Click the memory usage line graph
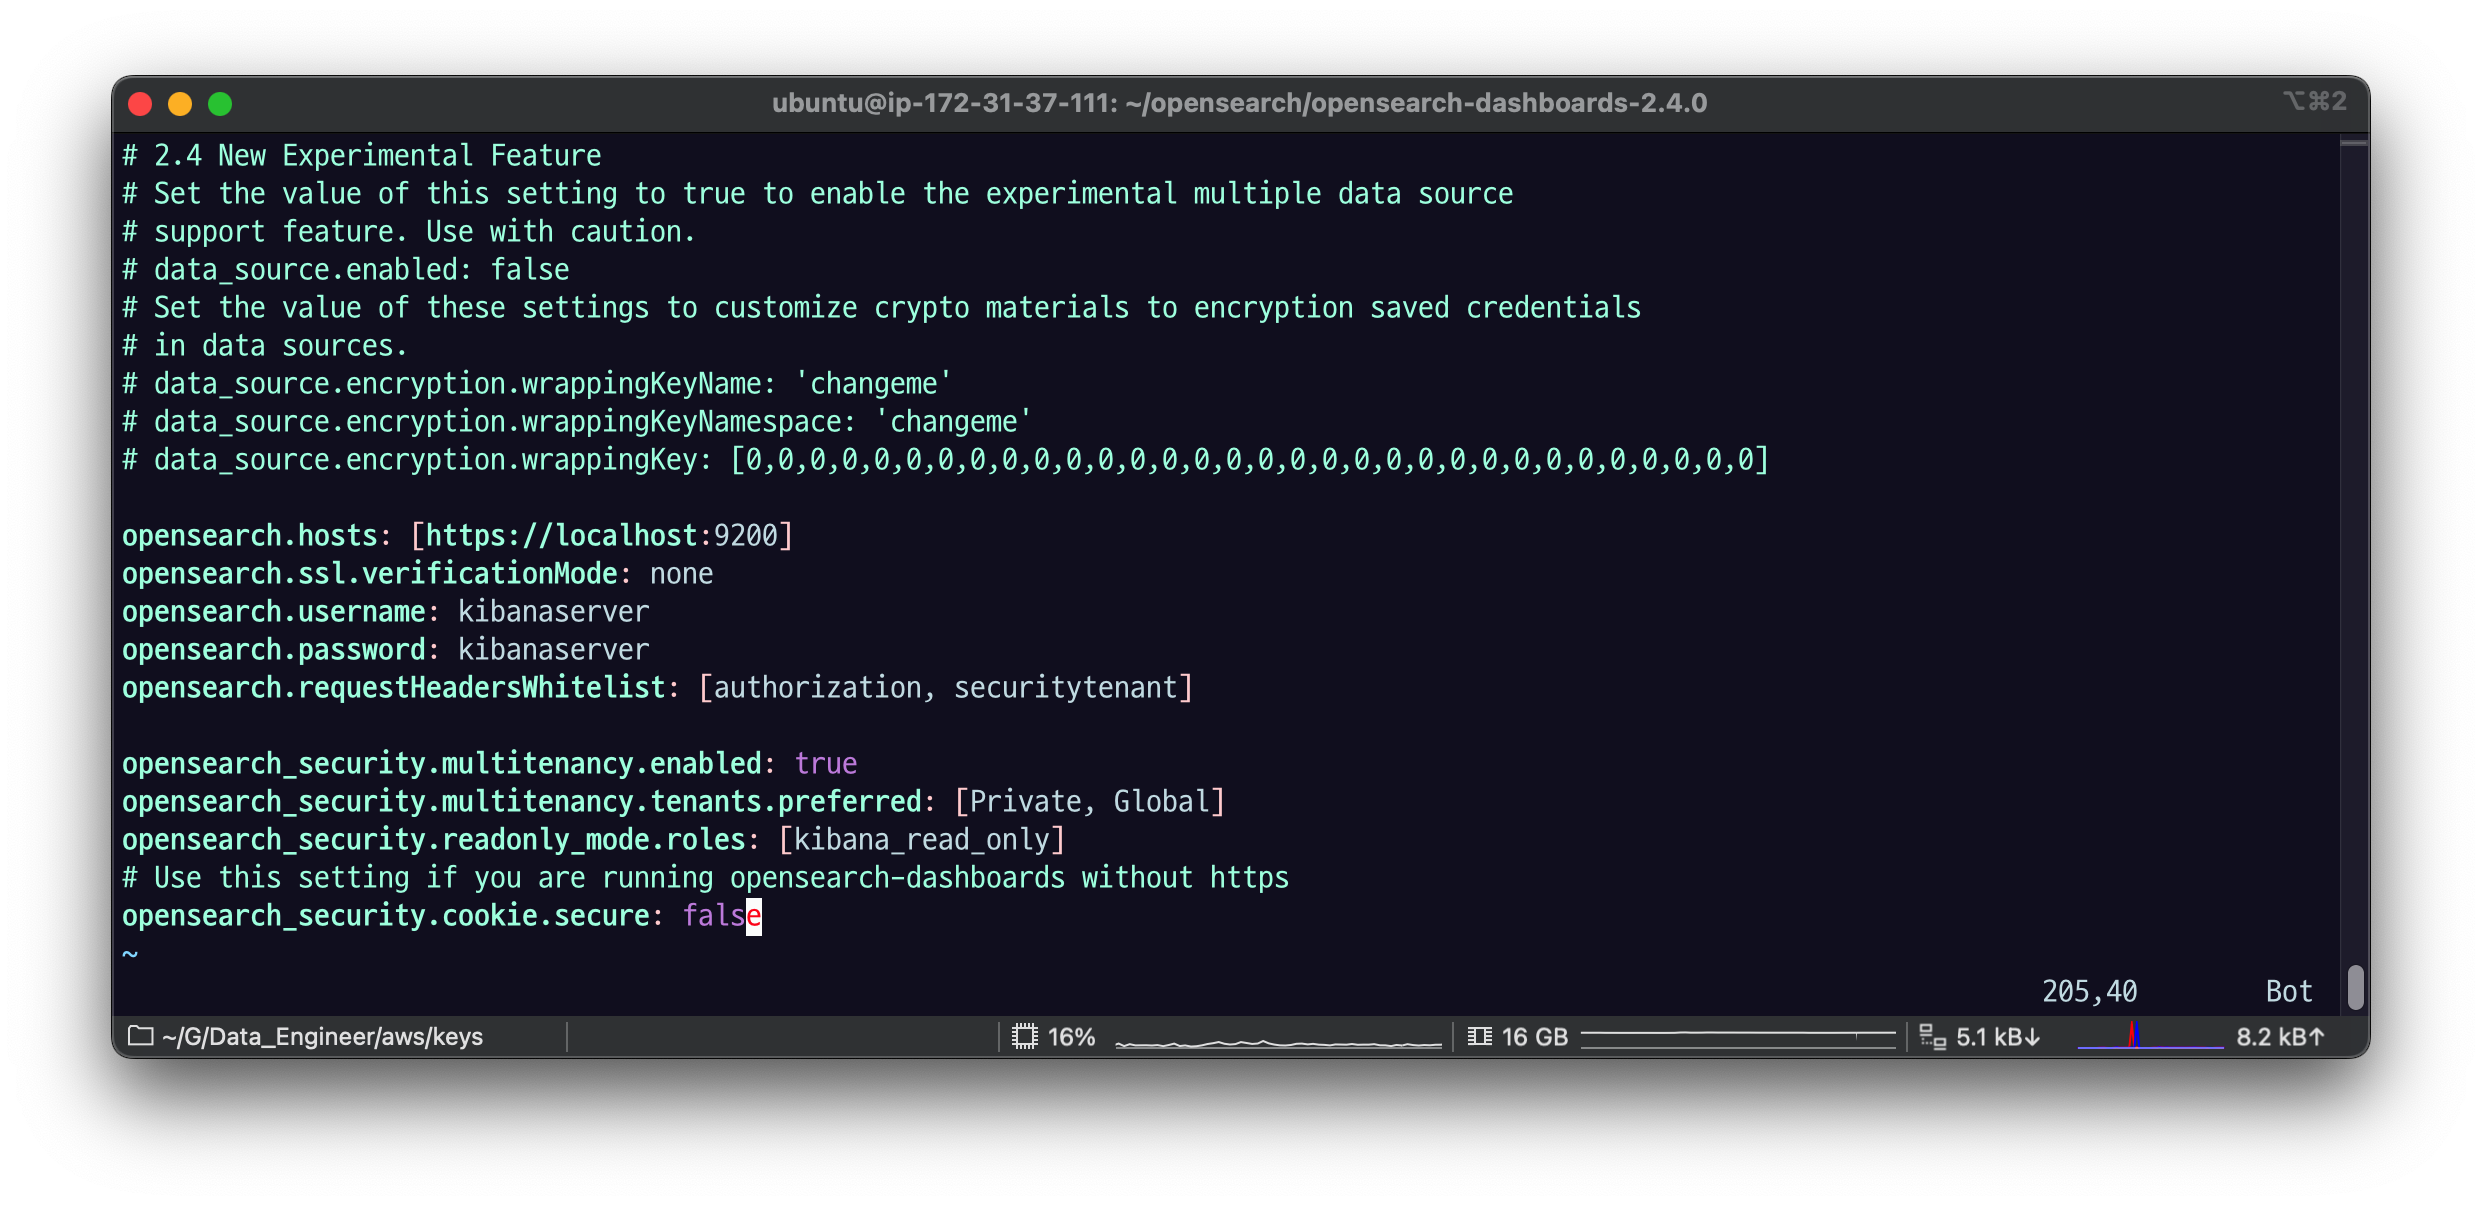Screen dimensions: 2482x1206 [x=1737, y=1037]
